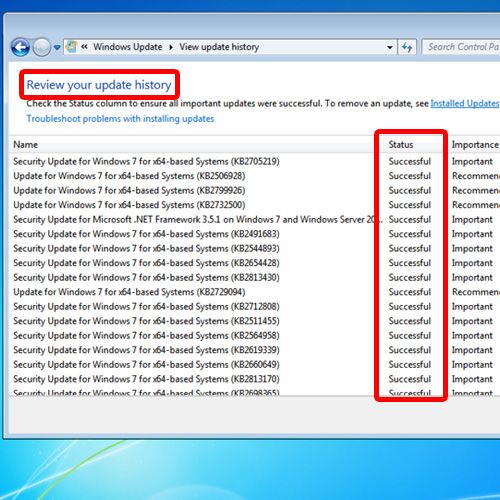Click the Successful status of KB2564958
Image resolution: width=500 pixels, height=500 pixels.
[410, 335]
